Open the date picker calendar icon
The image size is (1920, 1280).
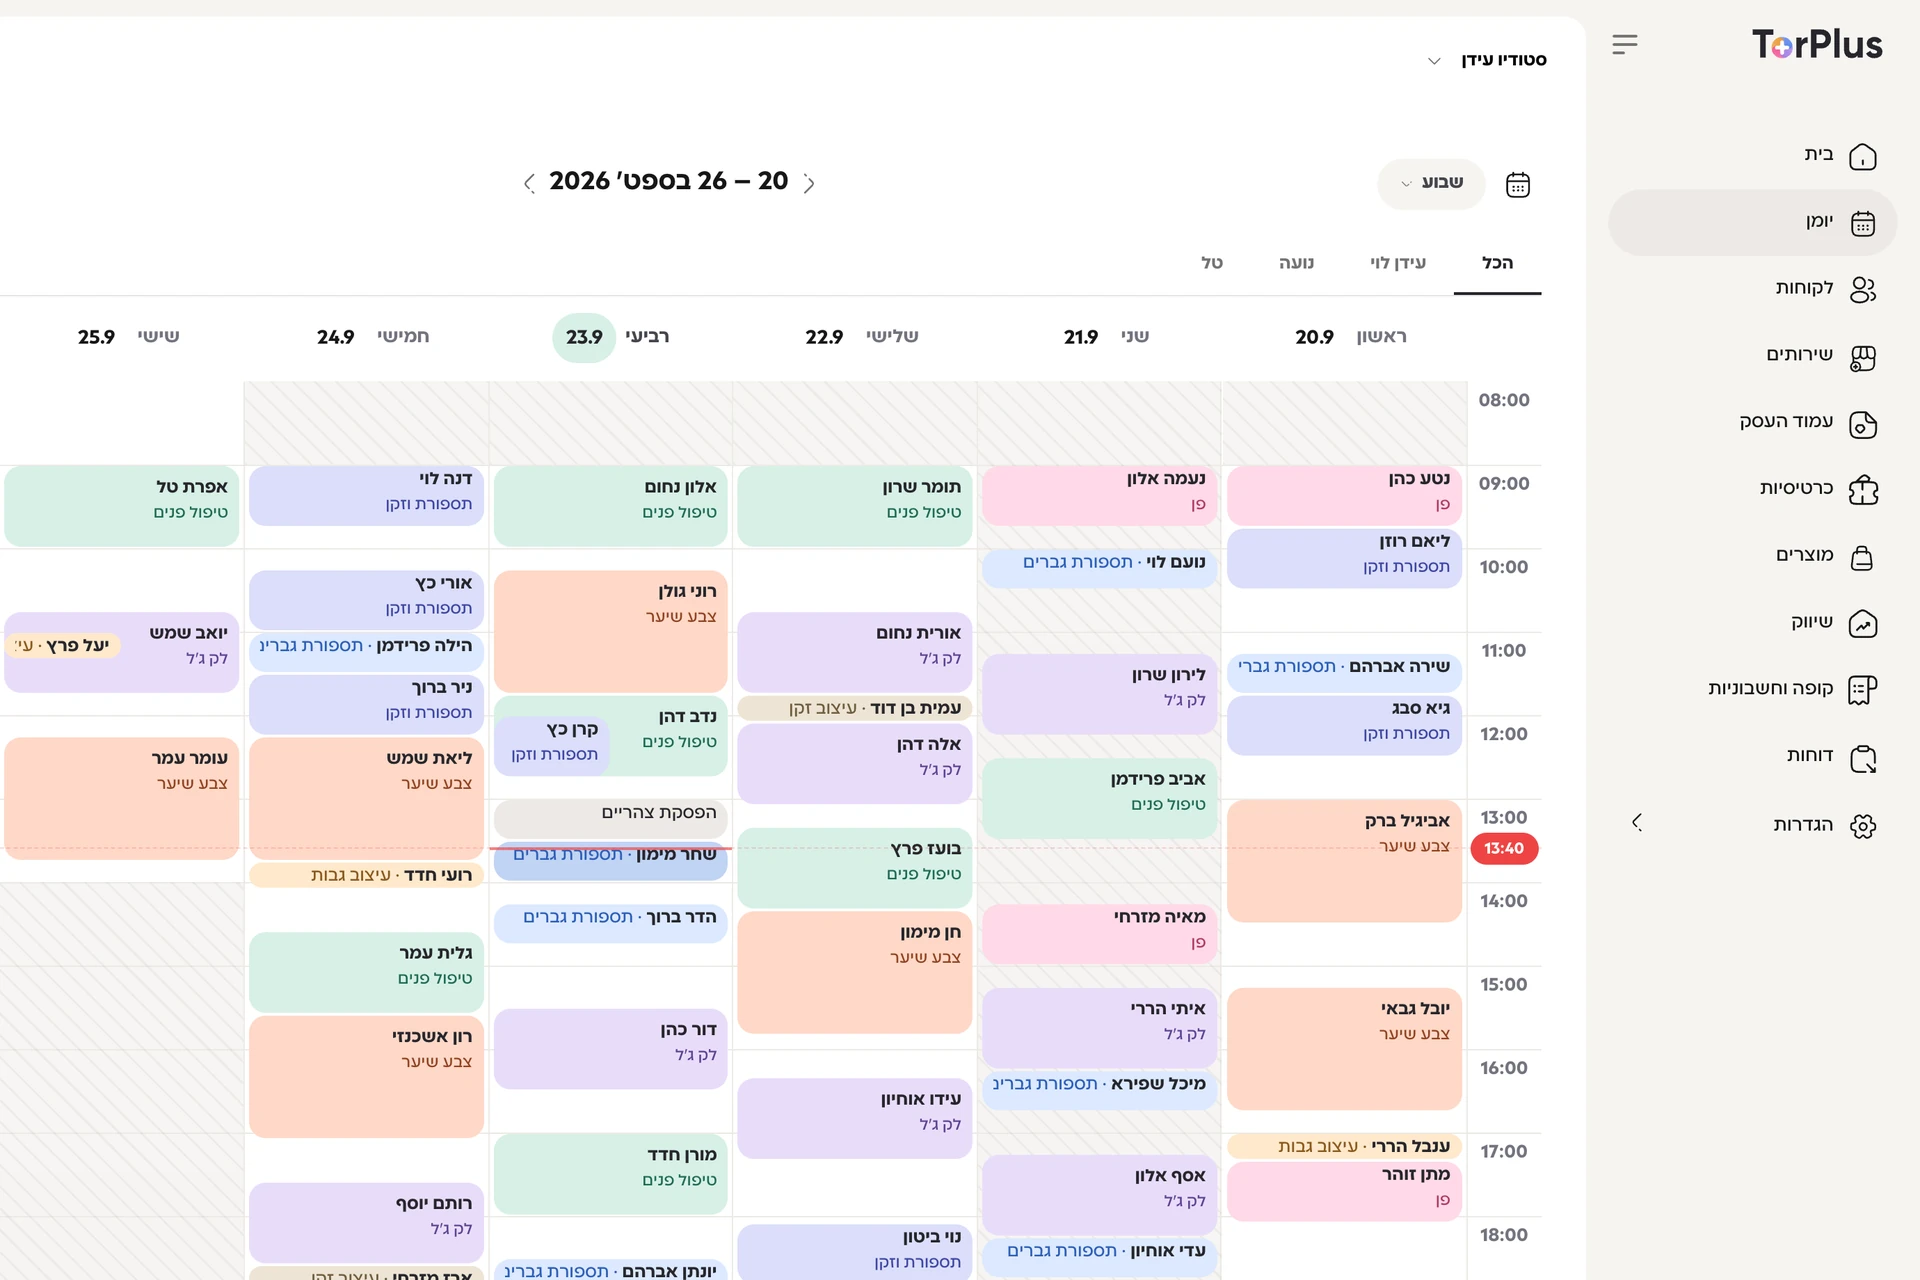click(x=1517, y=184)
